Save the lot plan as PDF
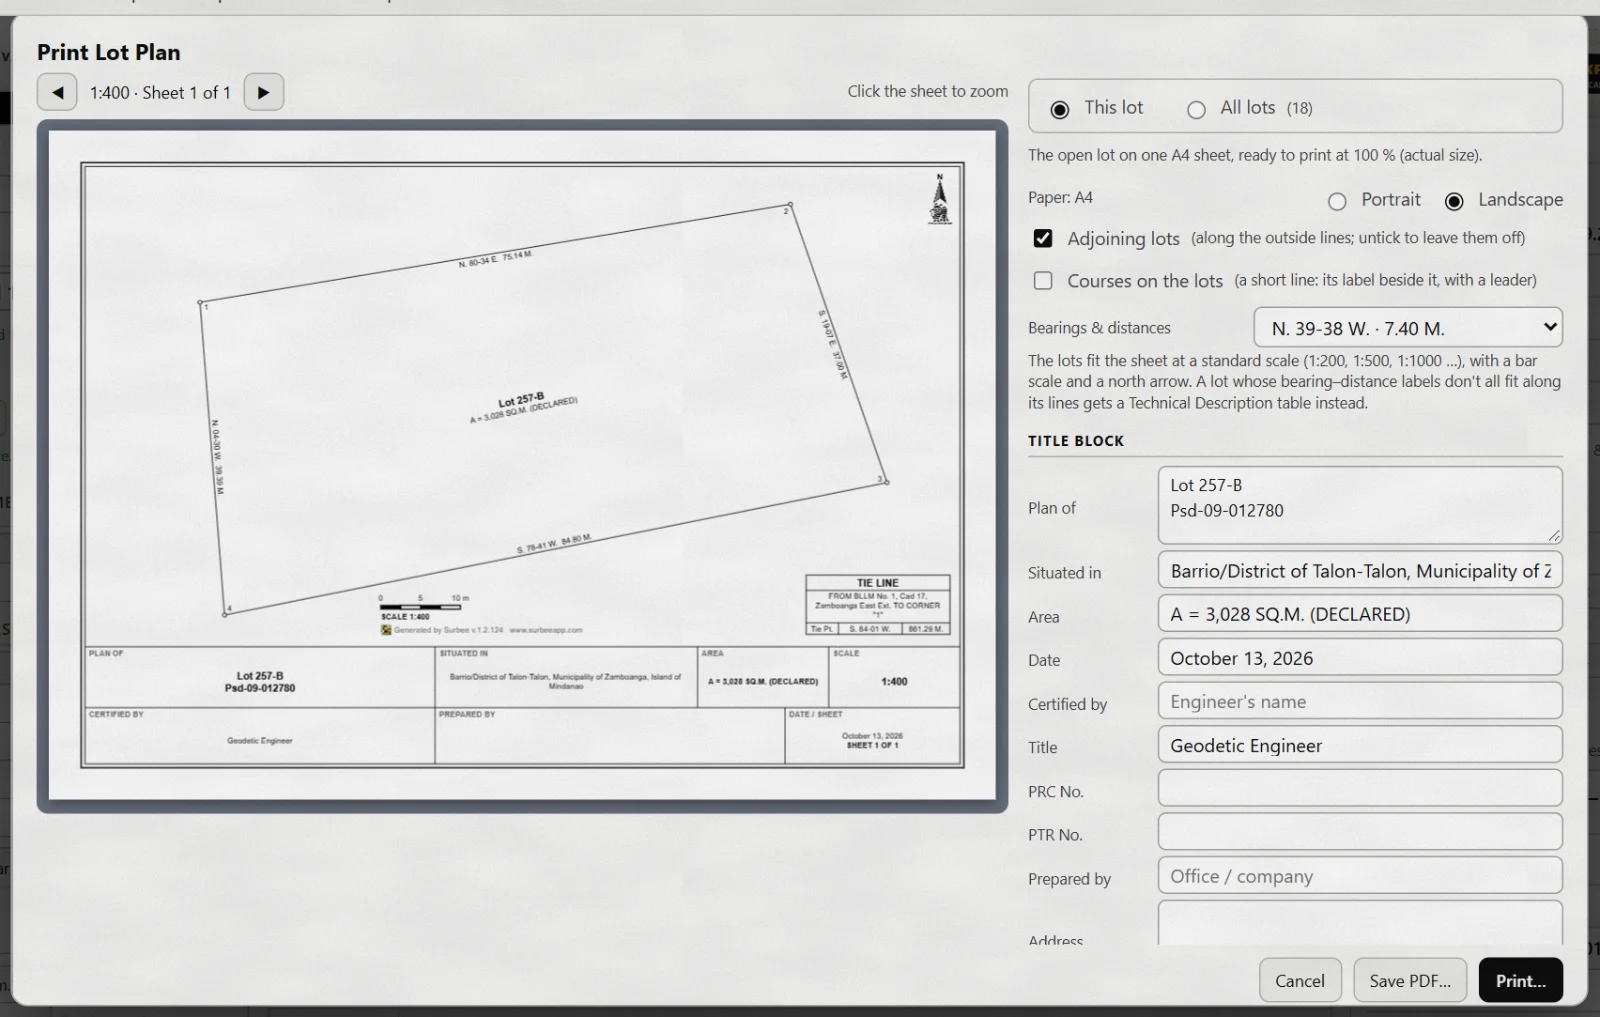This screenshot has height=1017, width=1600. click(x=1410, y=980)
